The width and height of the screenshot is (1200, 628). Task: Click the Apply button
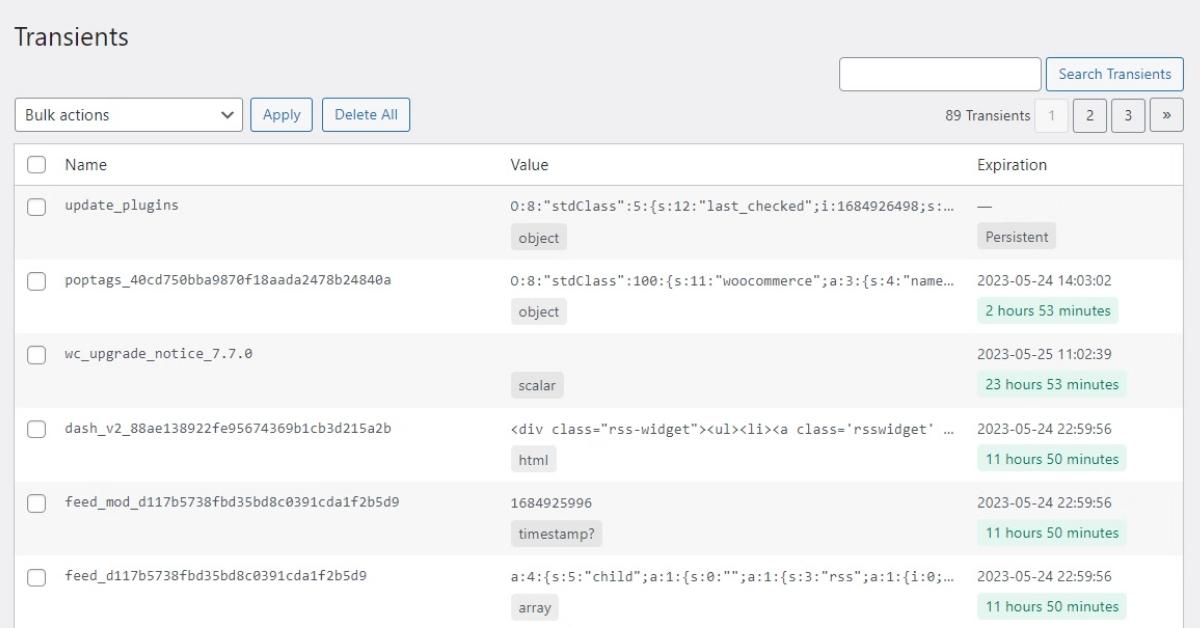tap(281, 115)
